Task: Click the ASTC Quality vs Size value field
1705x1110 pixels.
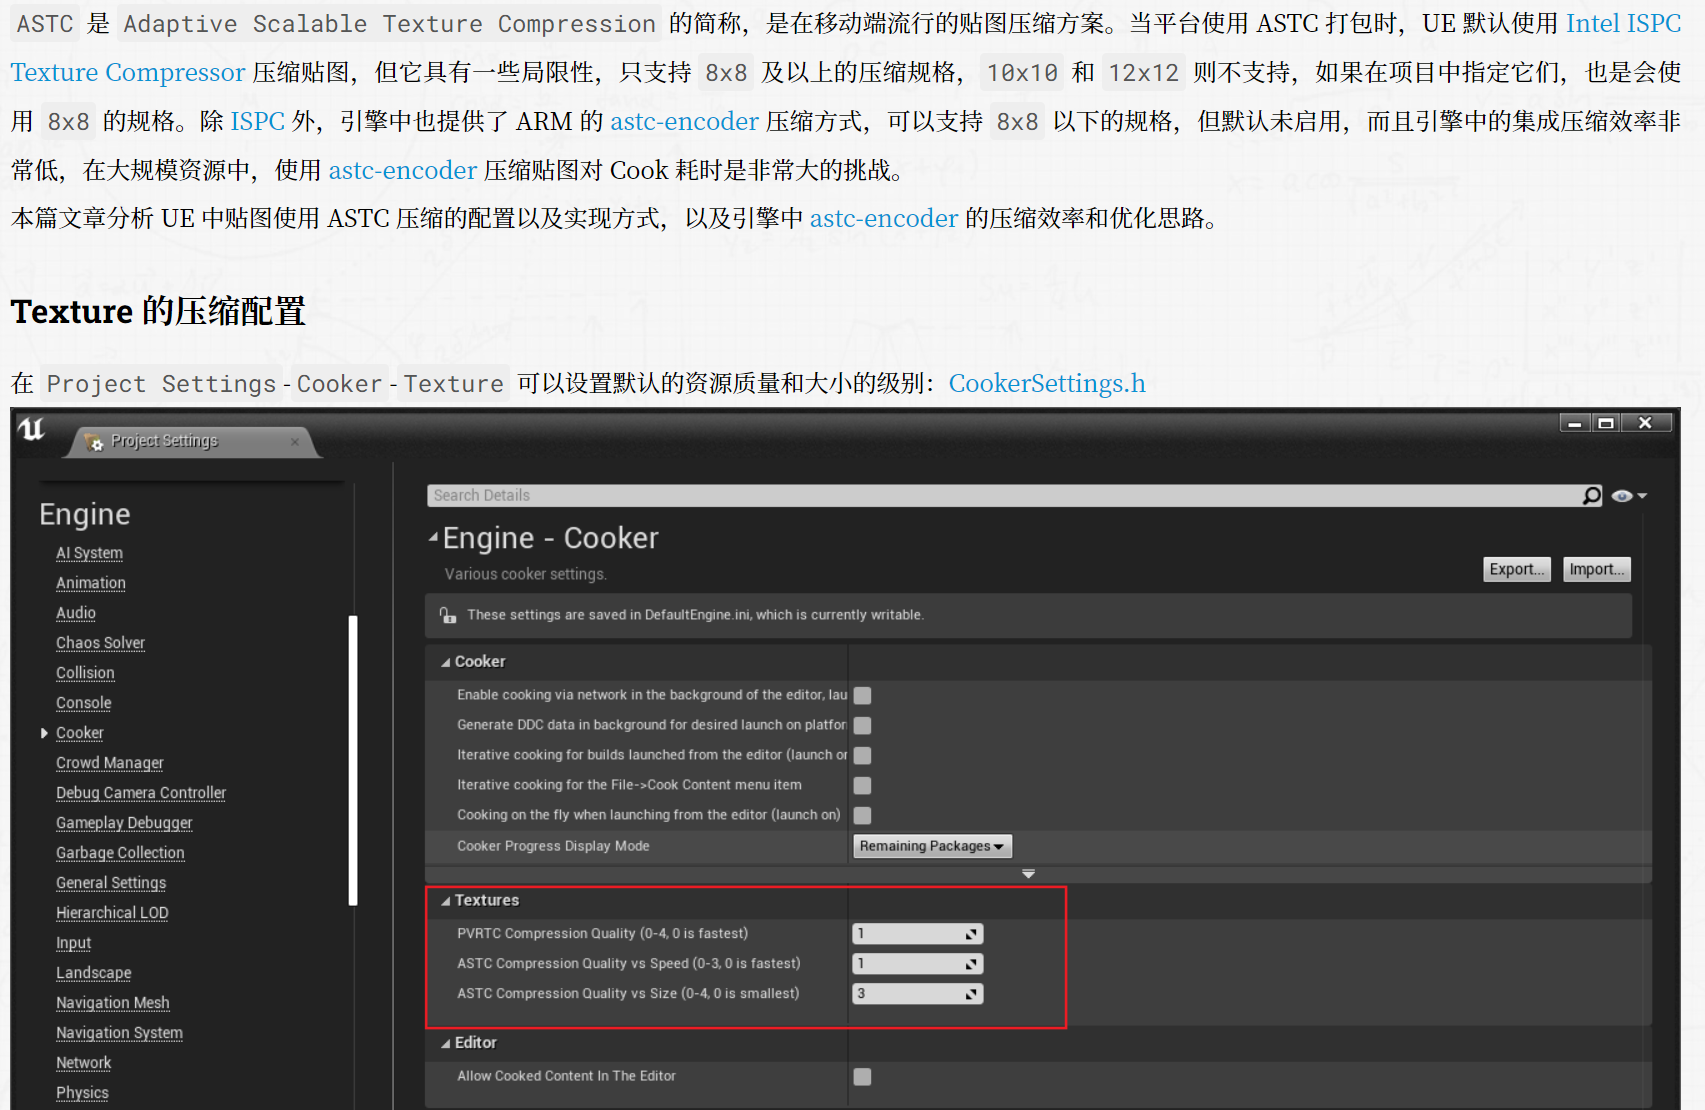Action: [x=918, y=994]
